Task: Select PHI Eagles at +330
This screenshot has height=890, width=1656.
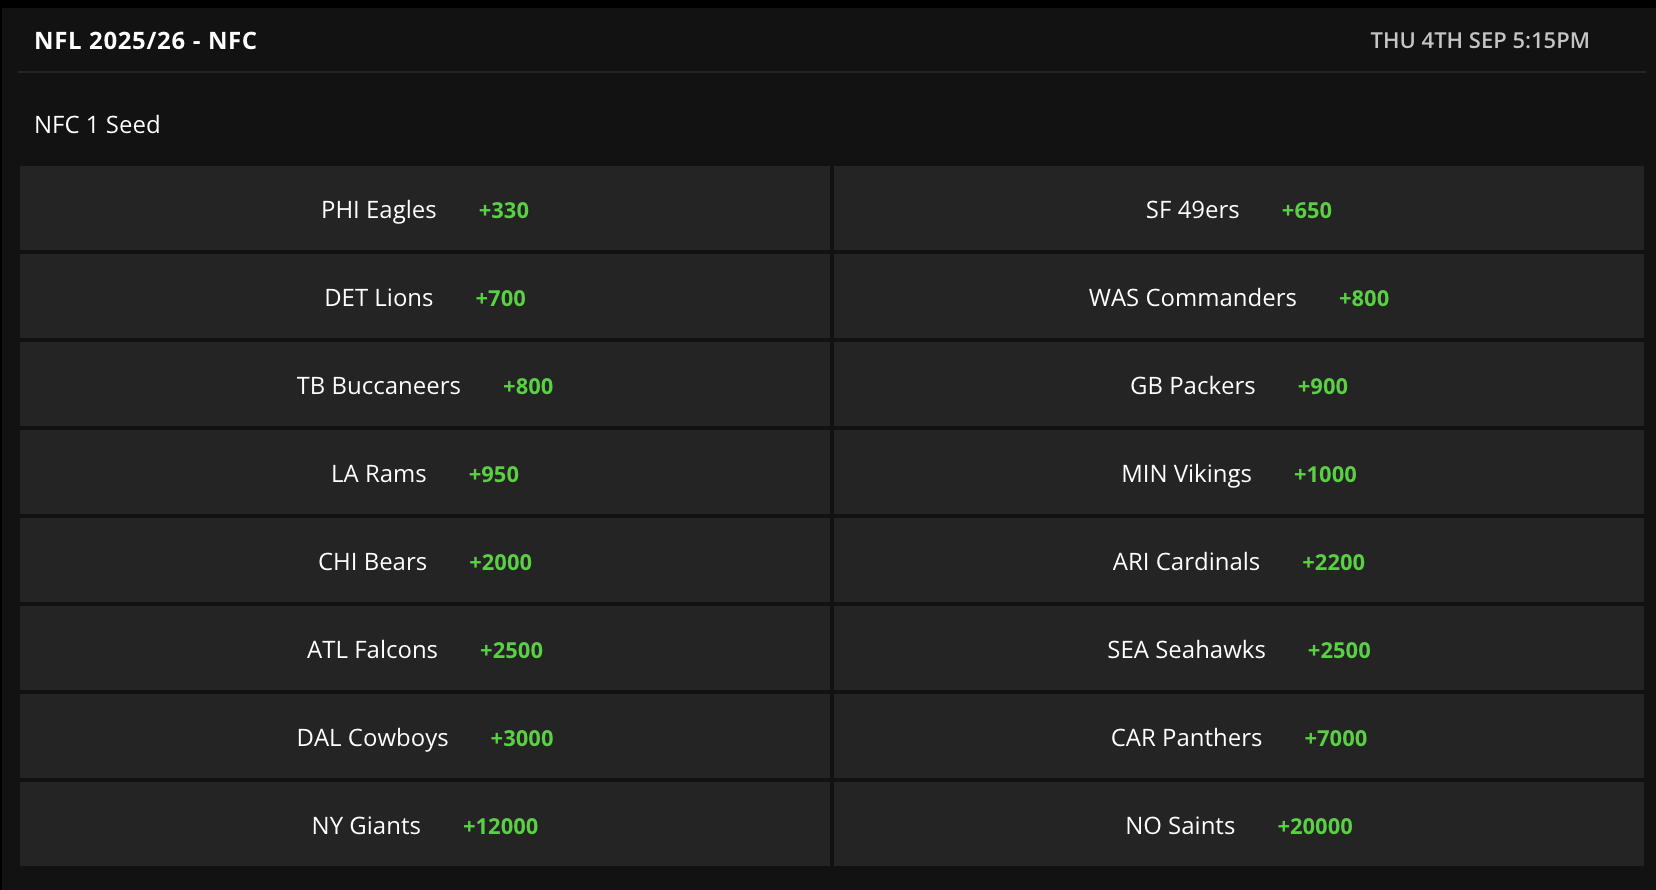Action: click(425, 209)
